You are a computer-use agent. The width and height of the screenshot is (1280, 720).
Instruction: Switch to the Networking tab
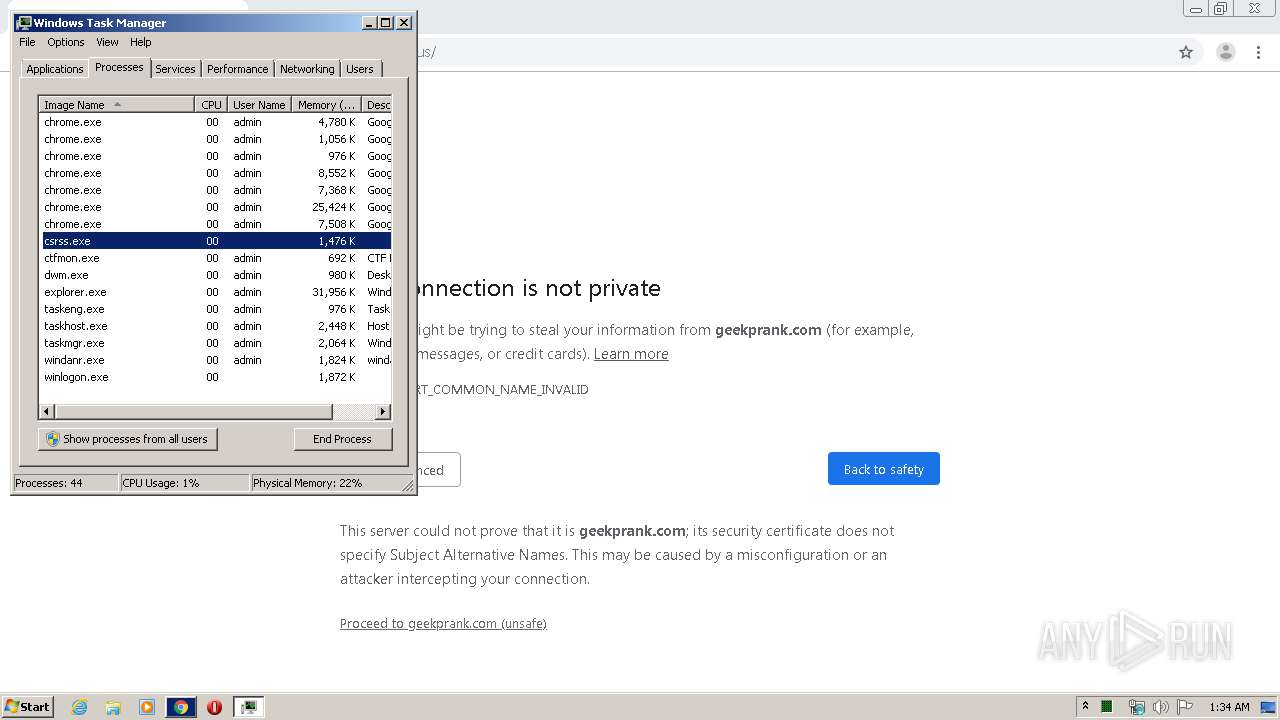pyautogui.click(x=307, y=69)
